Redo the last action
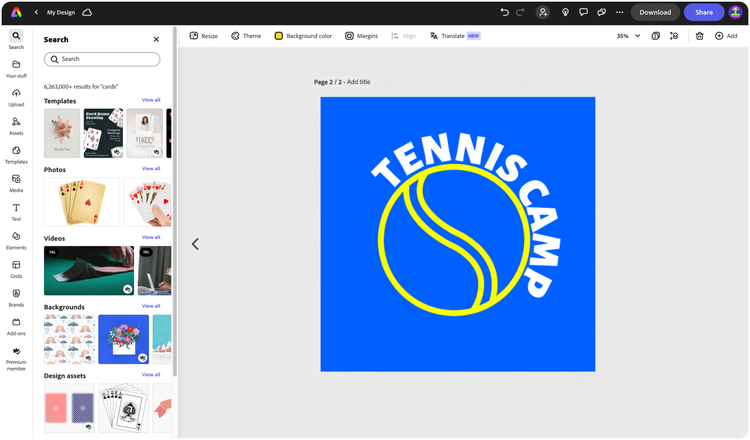Viewport: 750px width, 440px height. click(x=520, y=12)
